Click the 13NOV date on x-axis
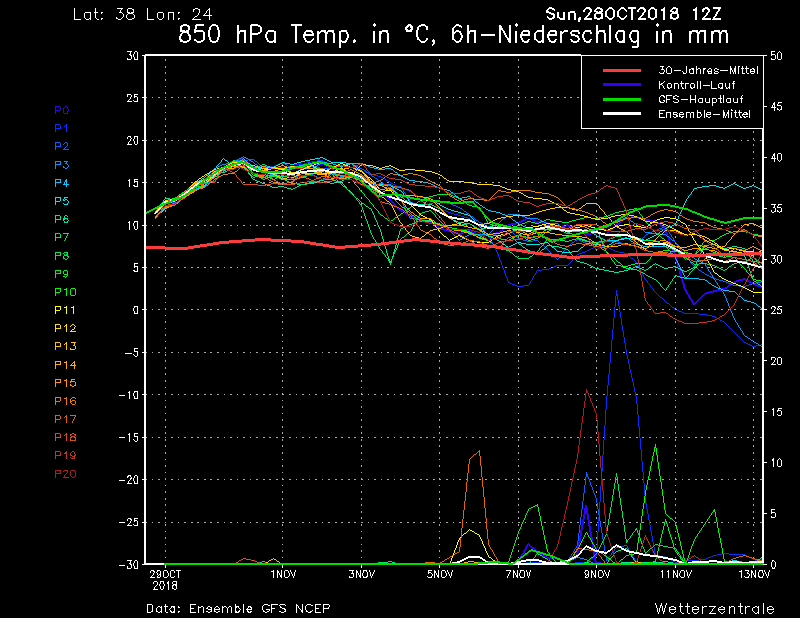Viewport: 800px width, 618px height. point(755,575)
